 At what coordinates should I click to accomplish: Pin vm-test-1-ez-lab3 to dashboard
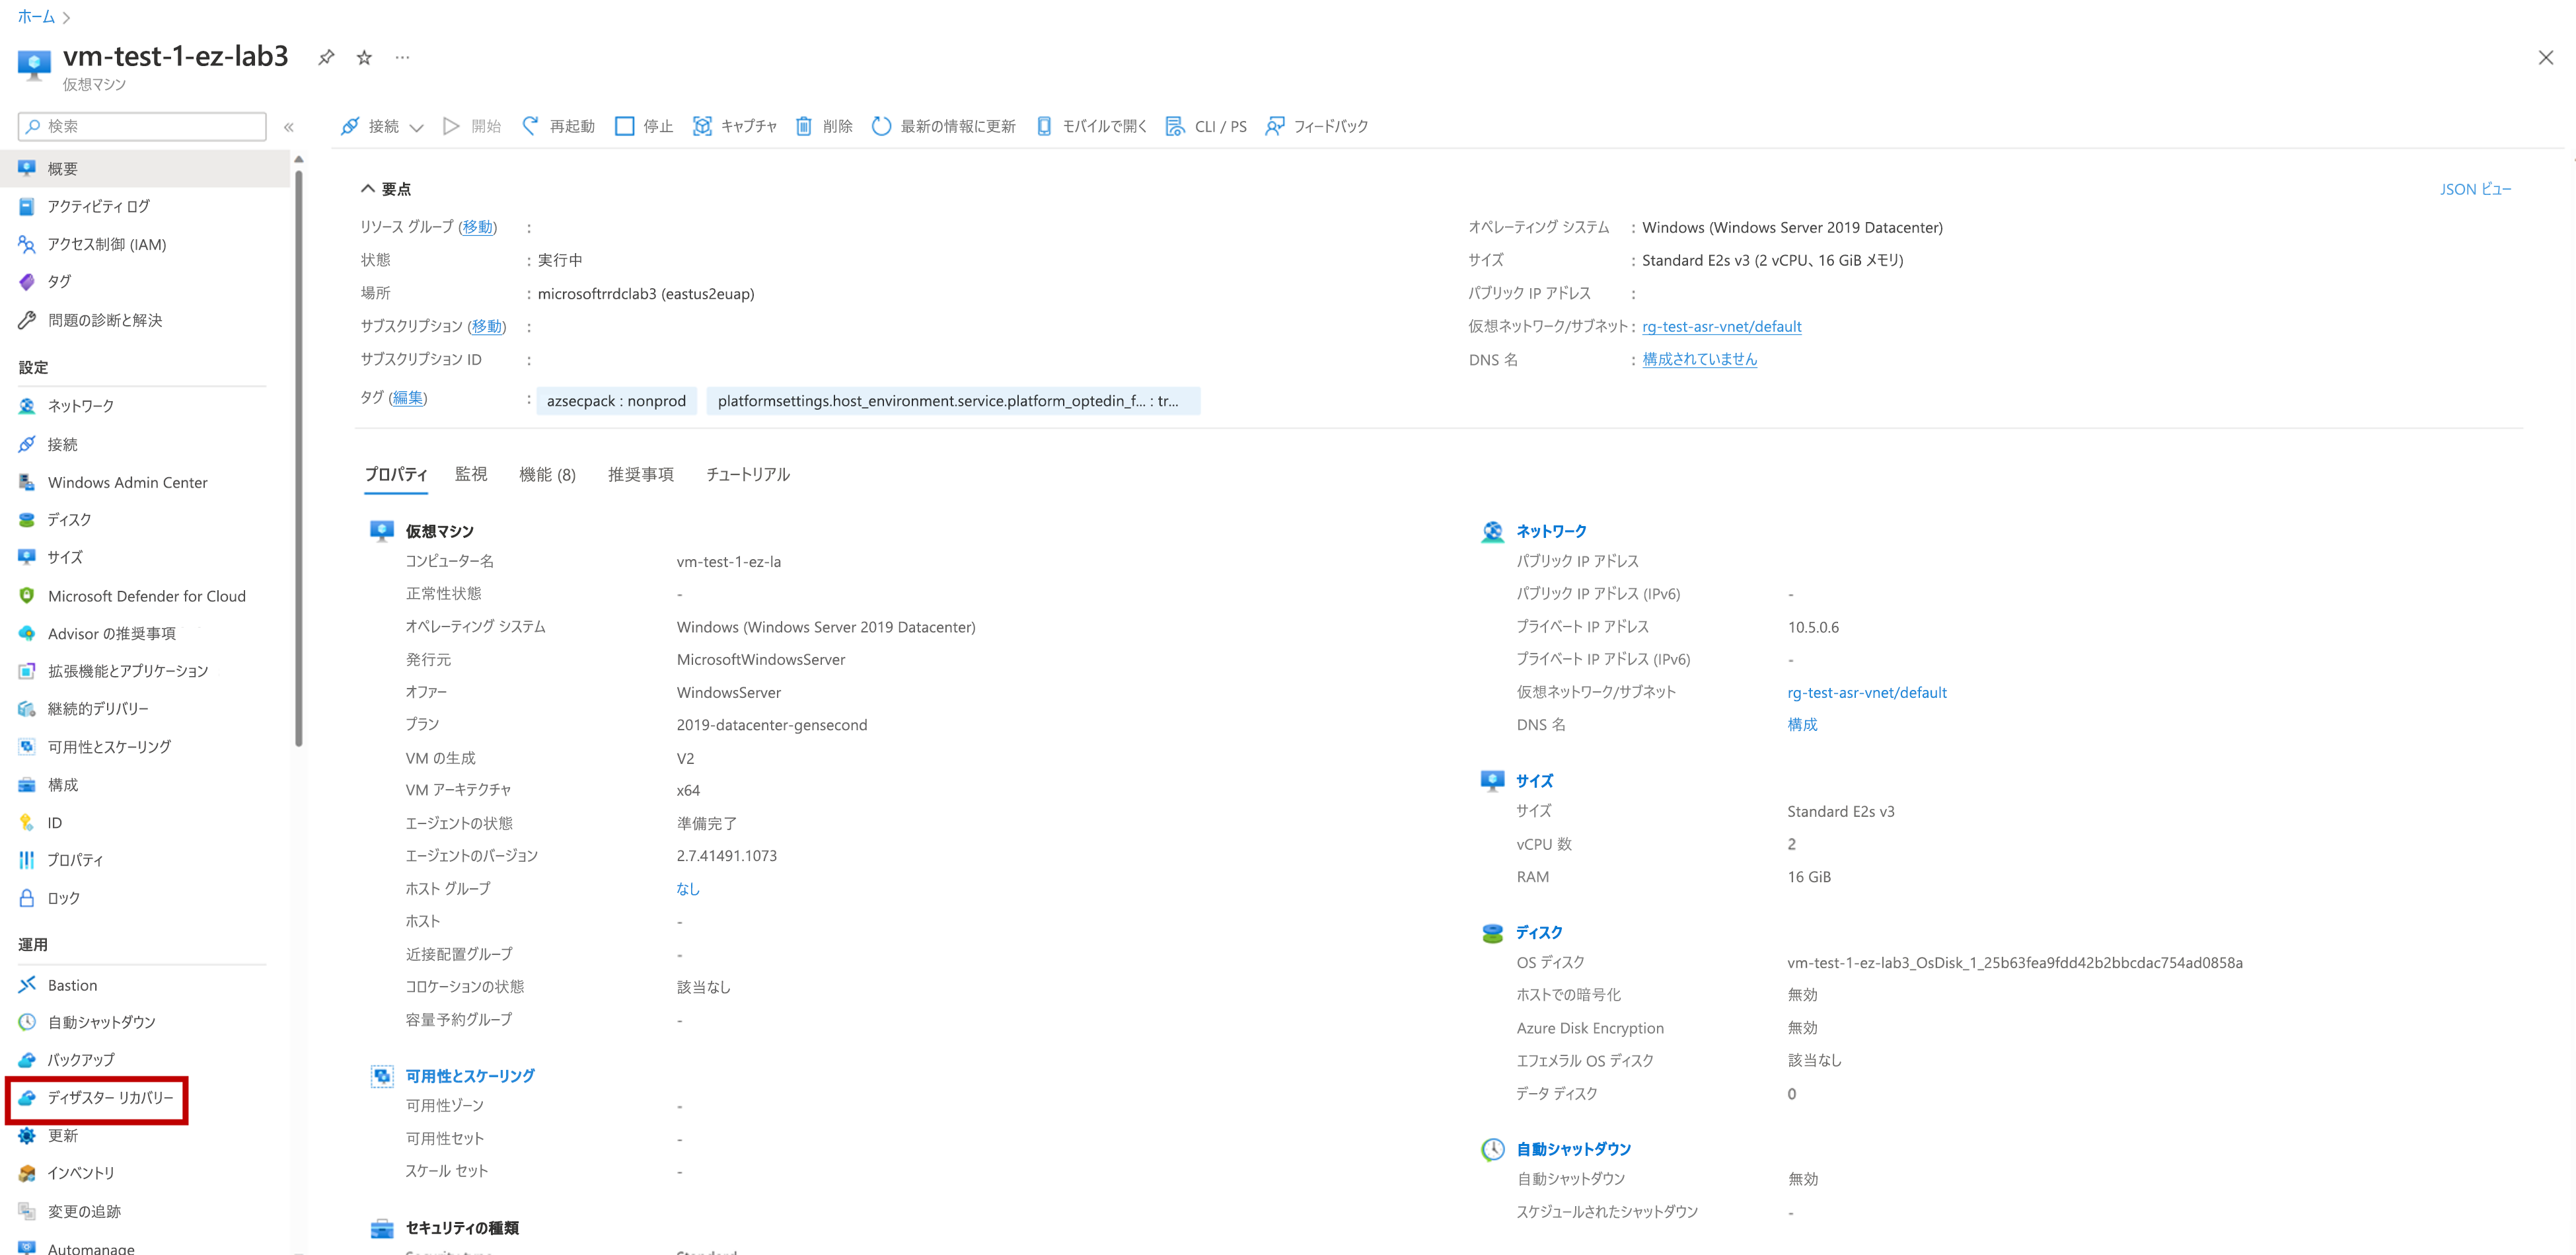326,57
